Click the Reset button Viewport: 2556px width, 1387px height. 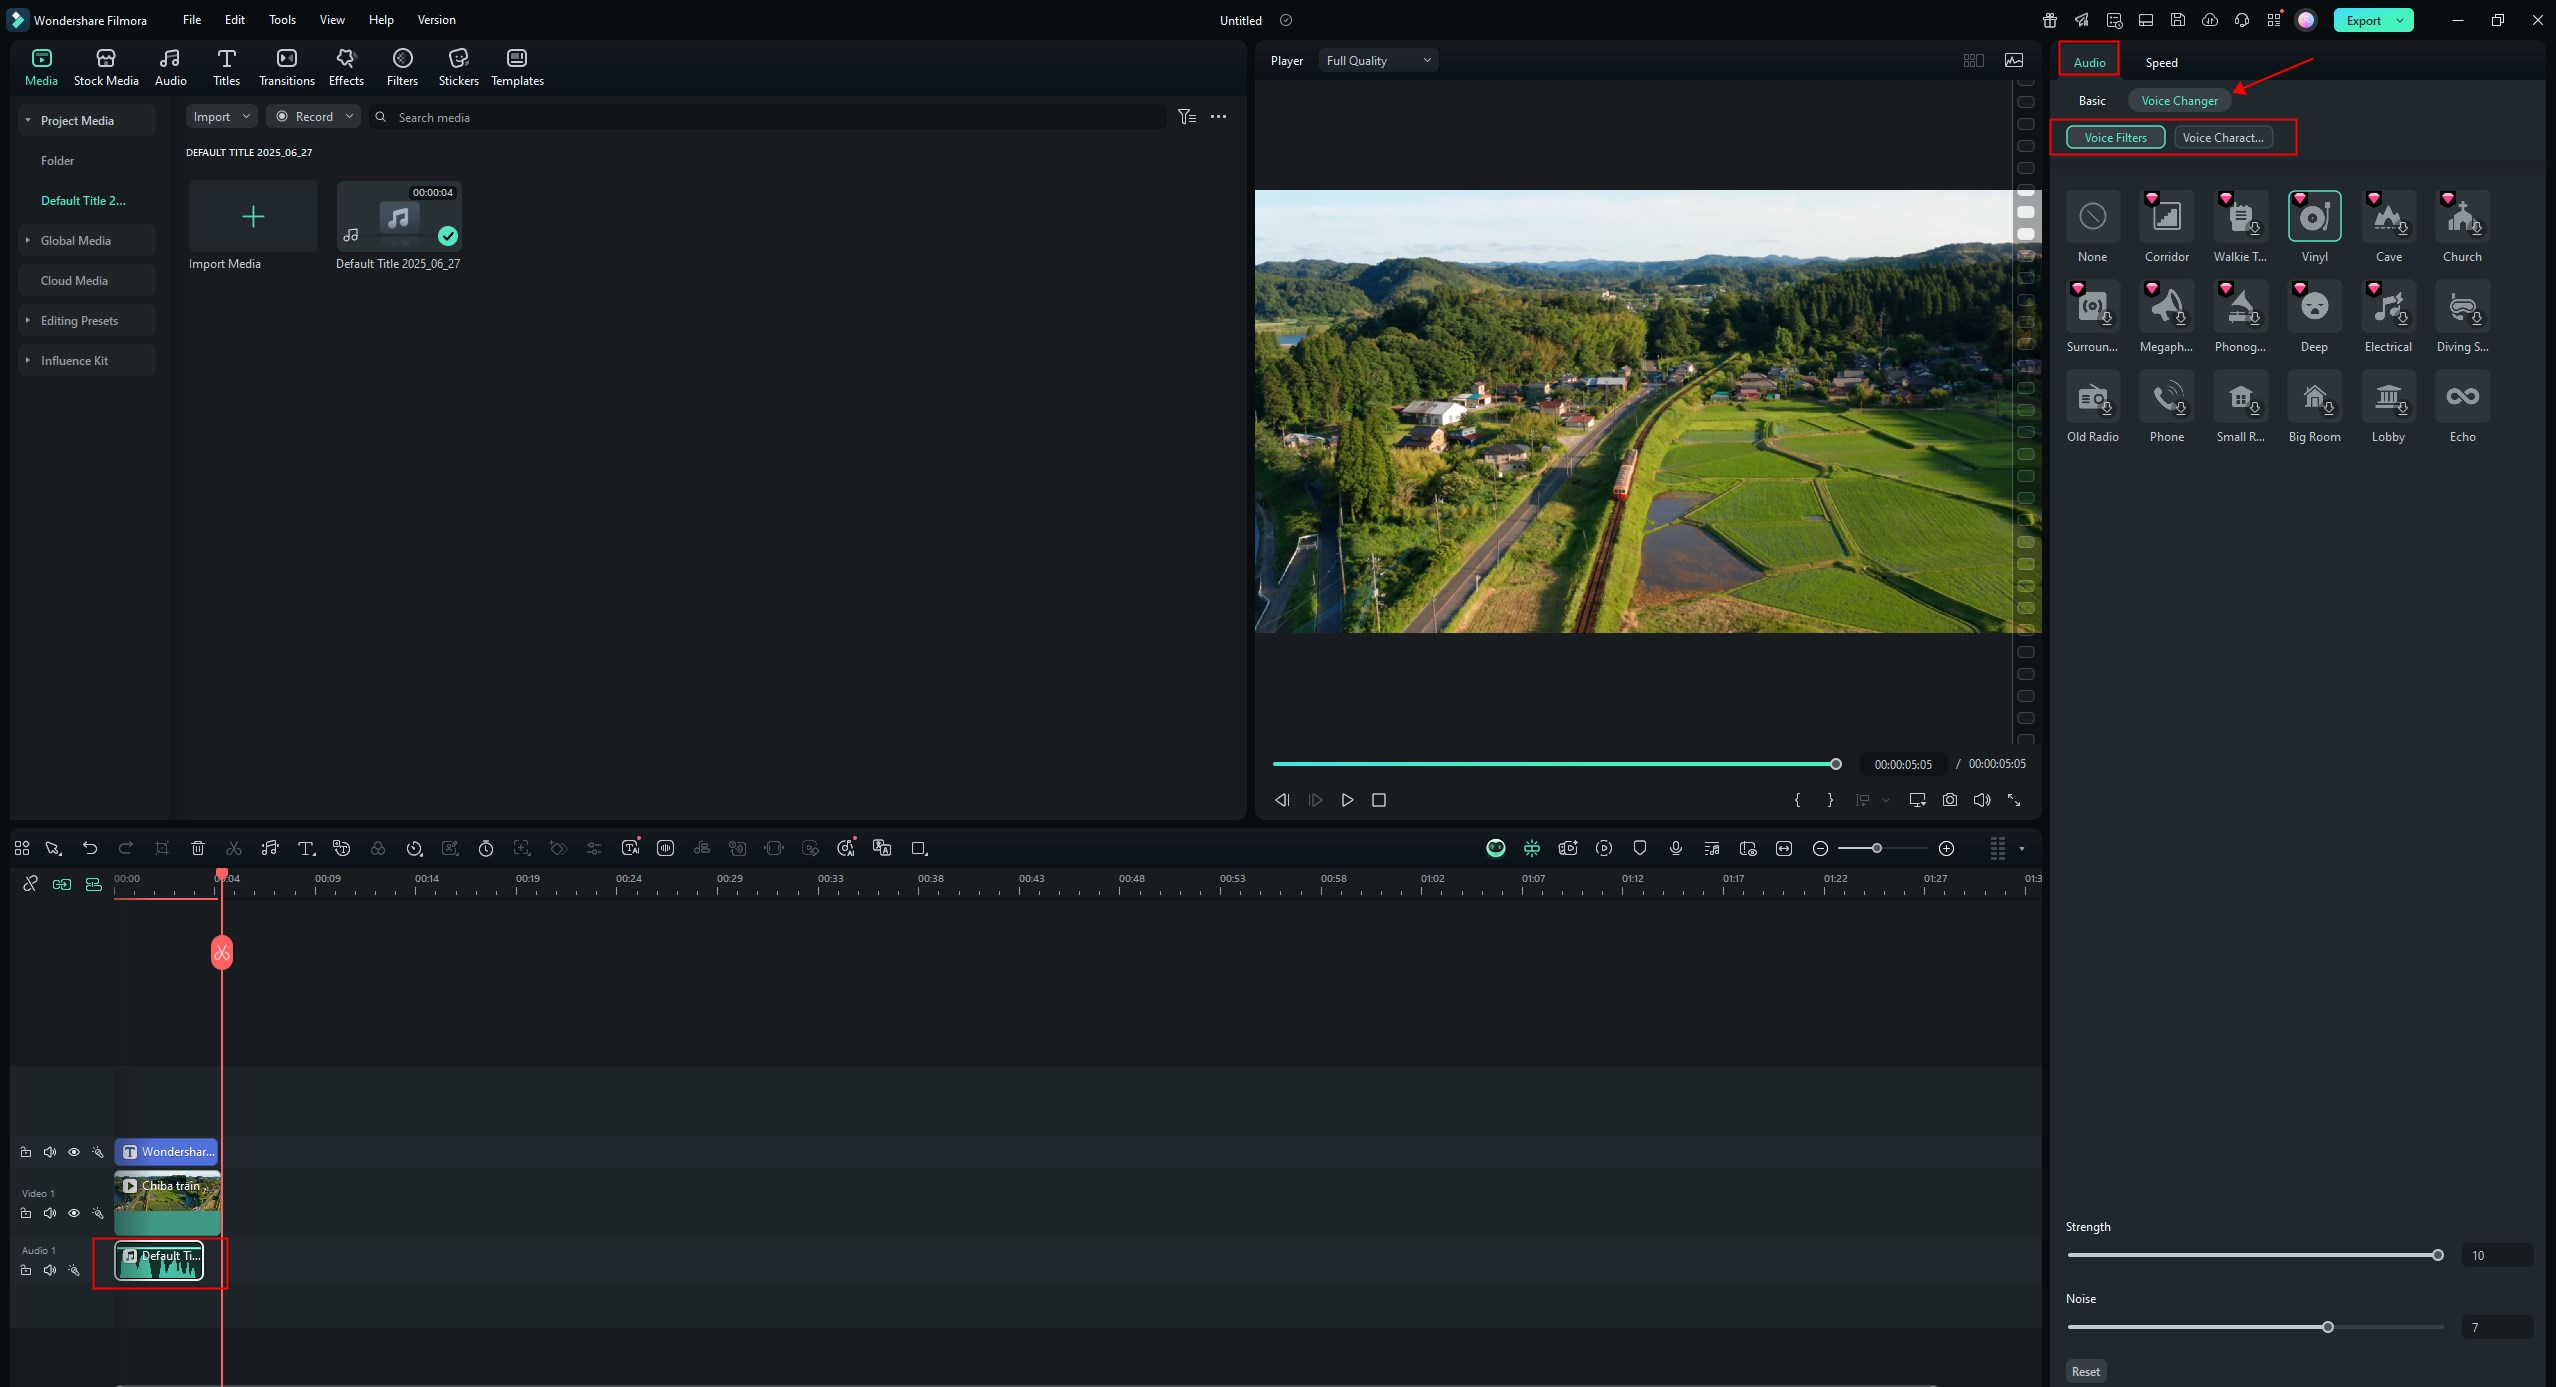tap(2085, 1371)
